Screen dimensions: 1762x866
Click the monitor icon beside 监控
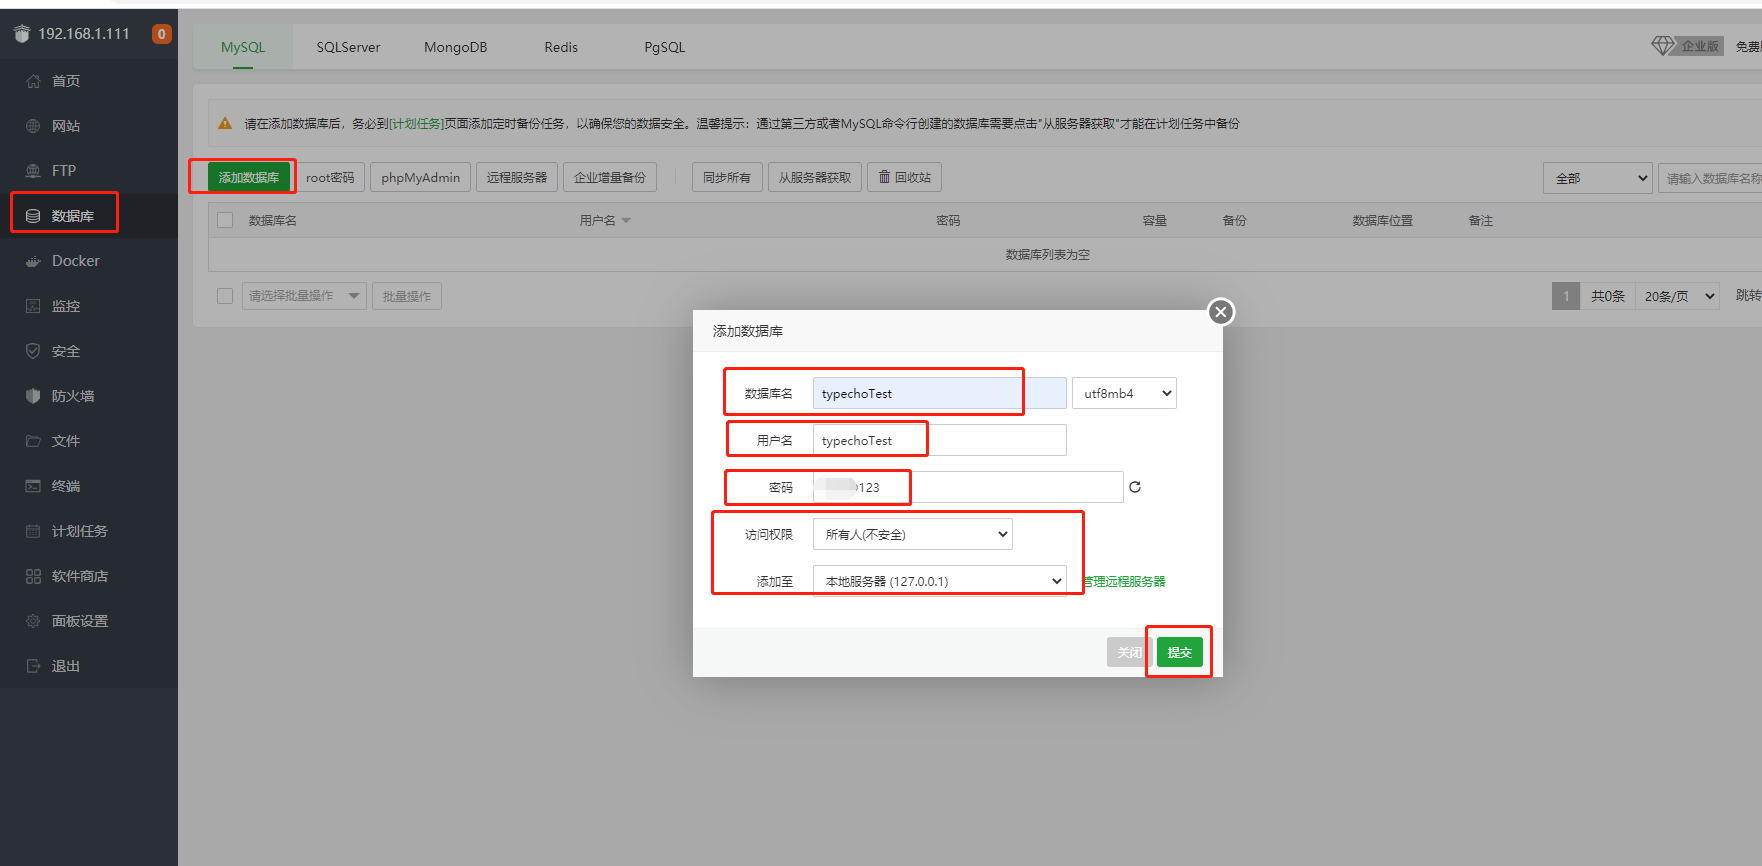point(33,306)
